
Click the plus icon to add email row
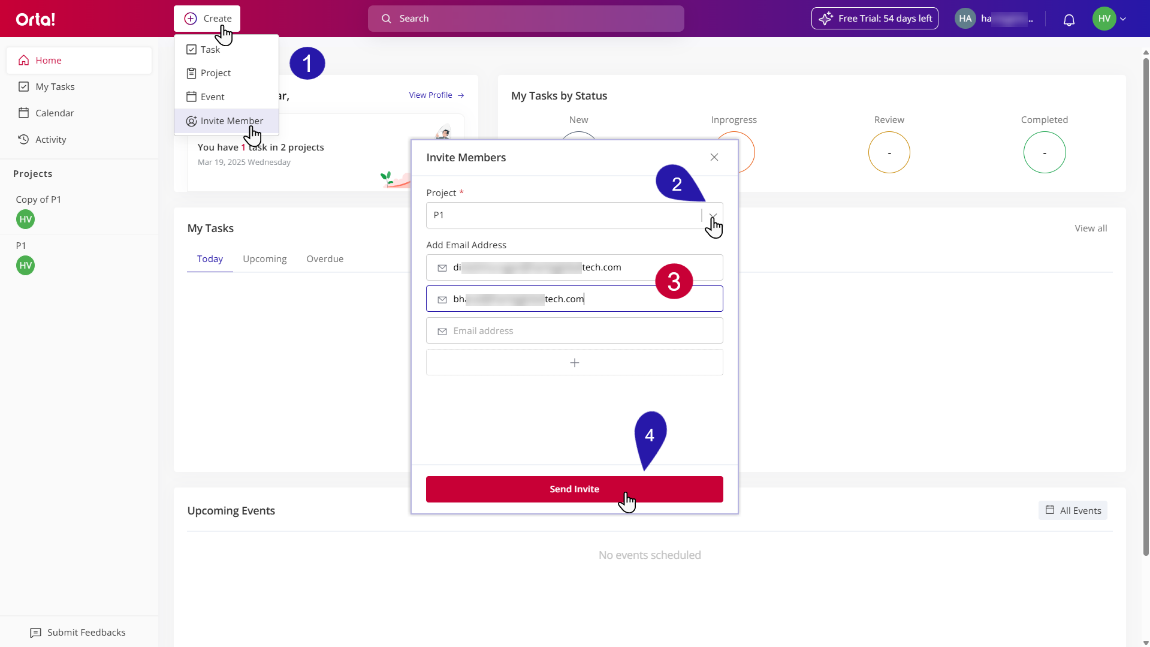(x=574, y=363)
